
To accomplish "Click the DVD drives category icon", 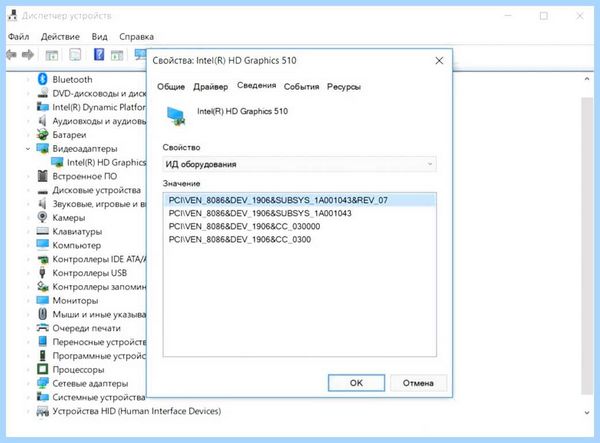I will point(42,93).
